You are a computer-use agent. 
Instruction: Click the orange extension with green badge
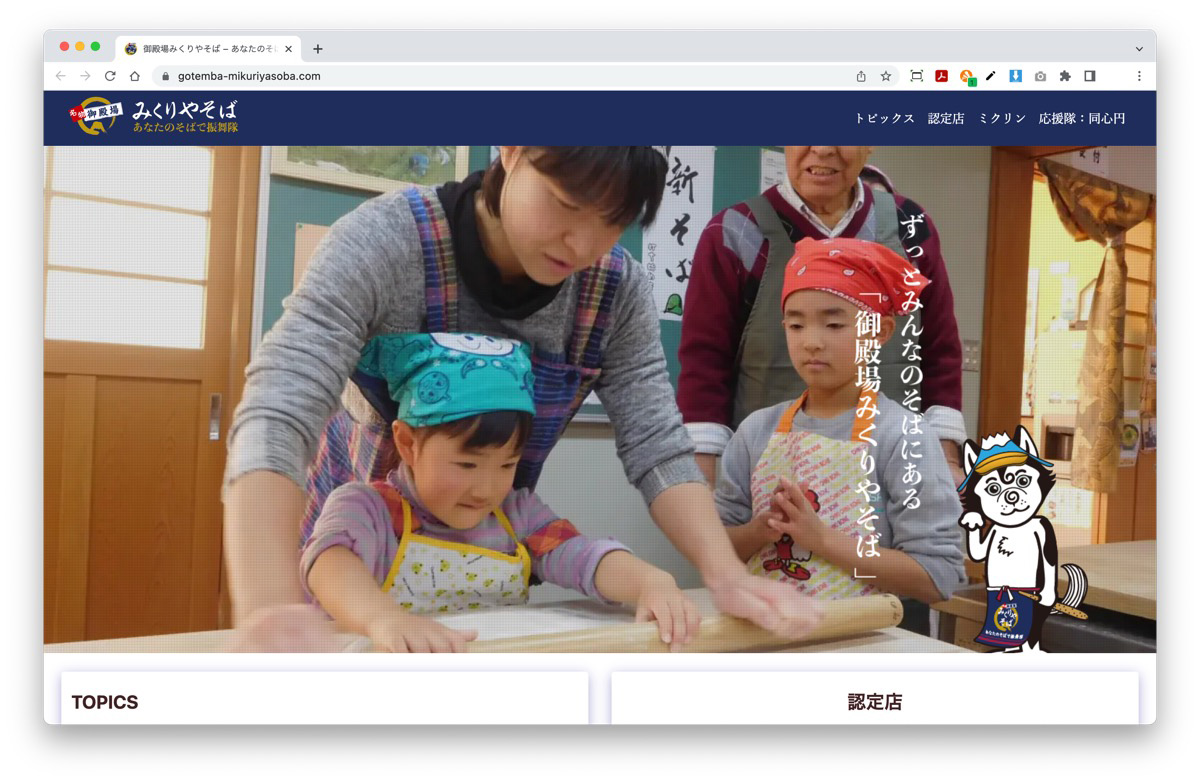(966, 76)
